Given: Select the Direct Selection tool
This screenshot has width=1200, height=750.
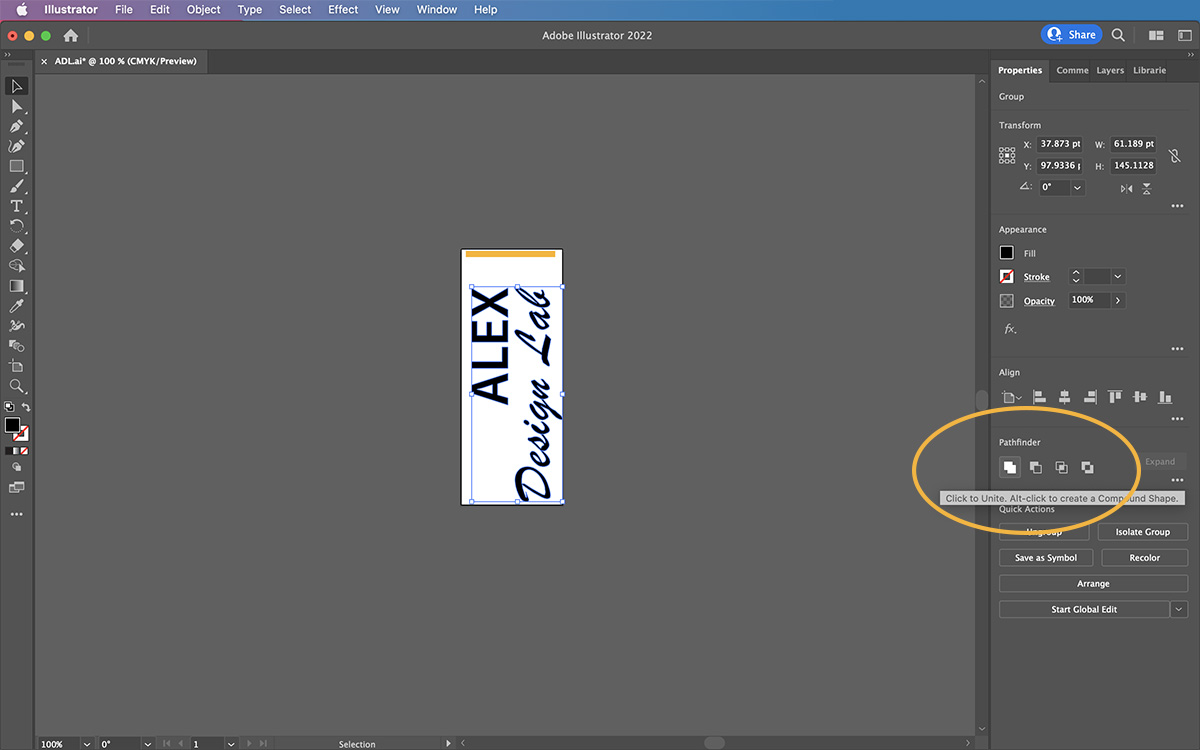Looking at the screenshot, I should 16,106.
